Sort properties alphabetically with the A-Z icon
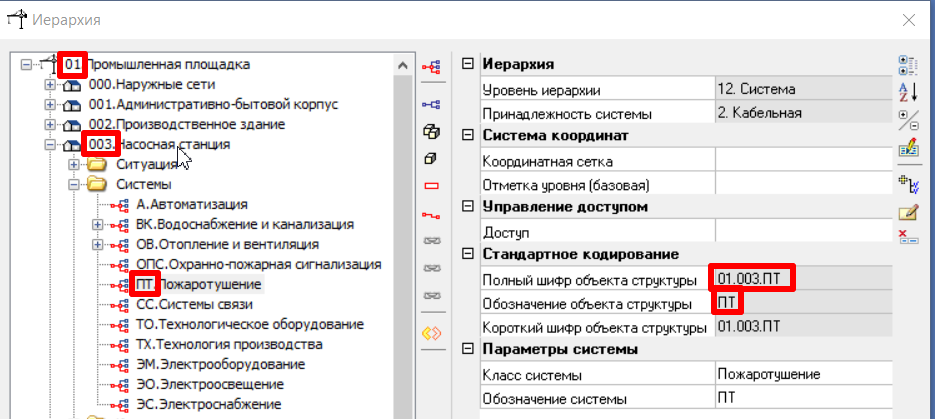Viewport: 935px width, 419px height. tap(908, 93)
